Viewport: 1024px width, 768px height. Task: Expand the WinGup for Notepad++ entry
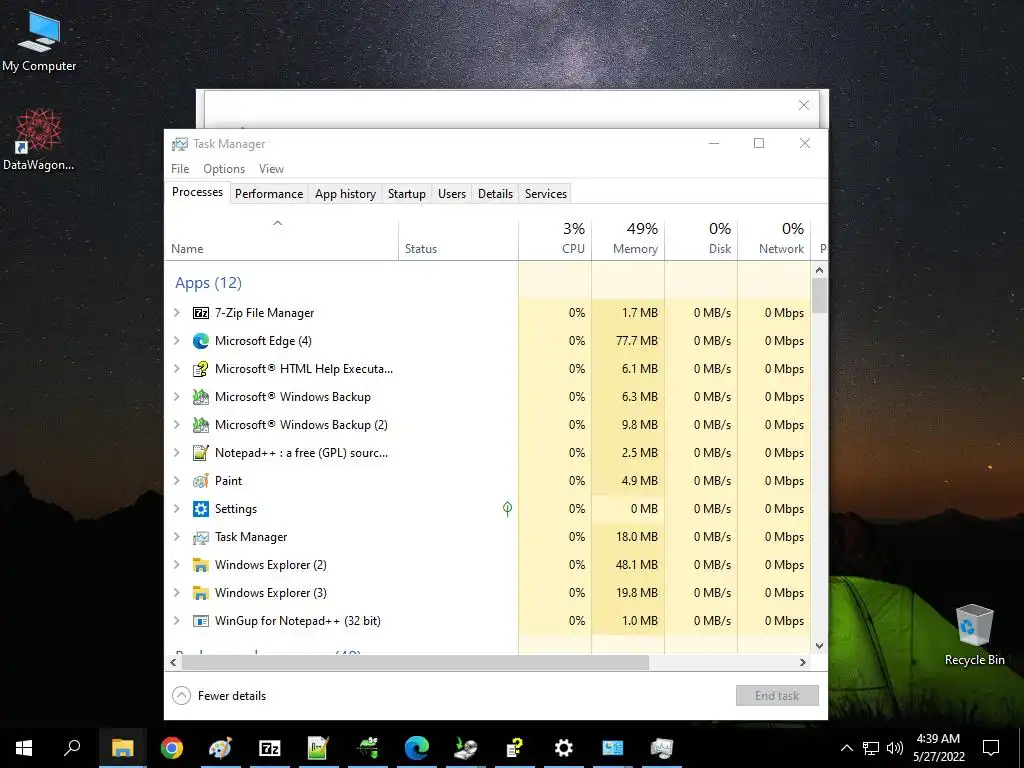(x=176, y=621)
